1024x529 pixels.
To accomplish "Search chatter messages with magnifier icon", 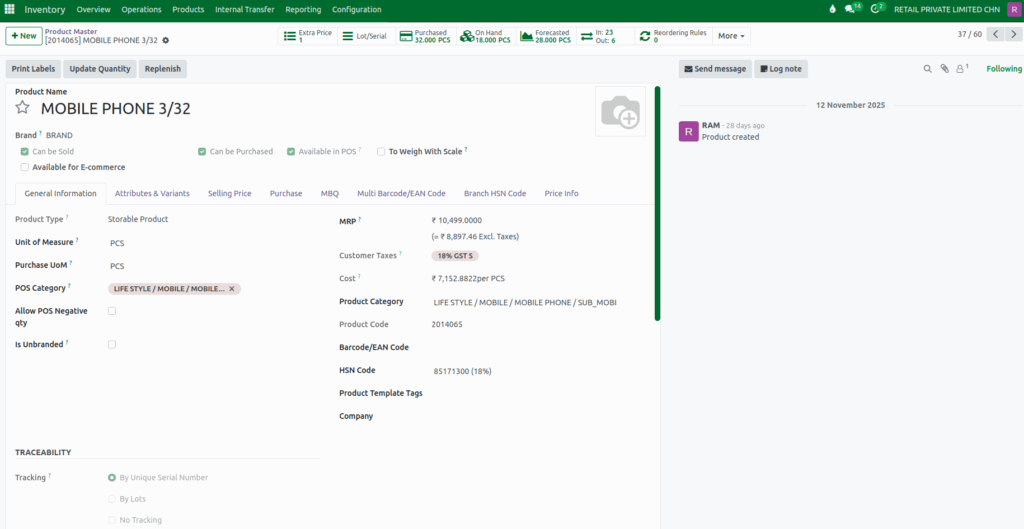I will pos(927,69).
